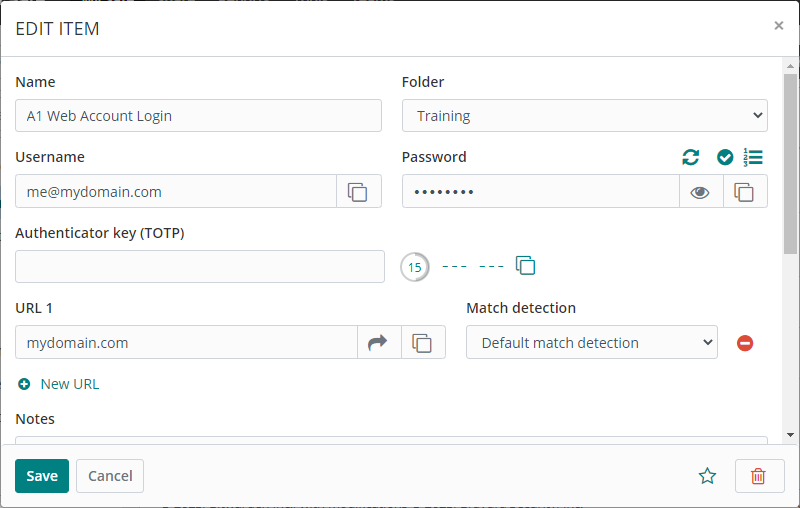This screenshot has width=800, height=508.
Task: Copy the username to clipboard
Action: point(358,192)
